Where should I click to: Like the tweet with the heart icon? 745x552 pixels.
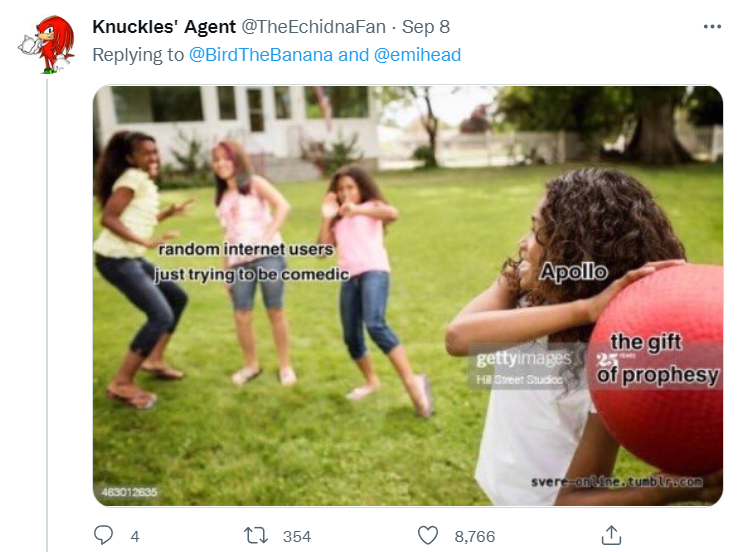(428, 535)
